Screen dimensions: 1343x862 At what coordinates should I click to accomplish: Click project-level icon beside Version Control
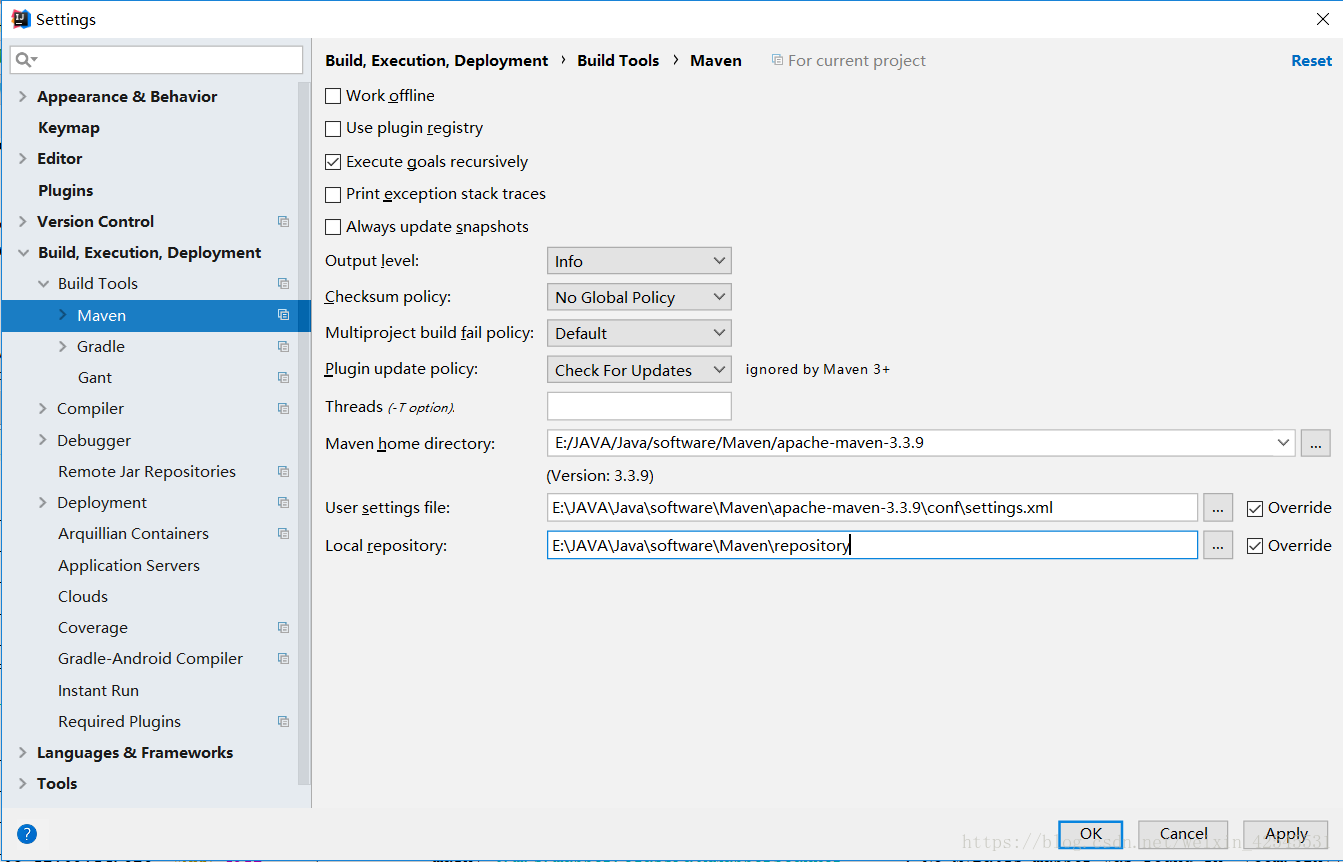283,221
